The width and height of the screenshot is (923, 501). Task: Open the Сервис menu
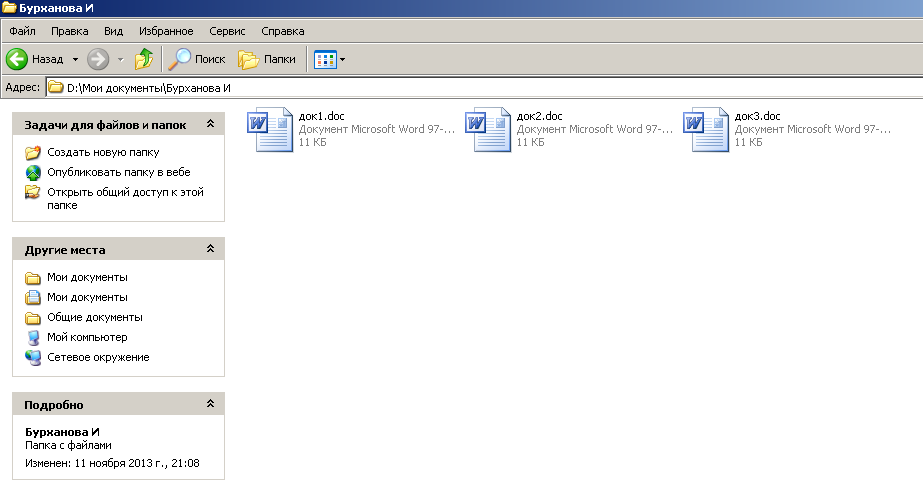click(227, 31)
